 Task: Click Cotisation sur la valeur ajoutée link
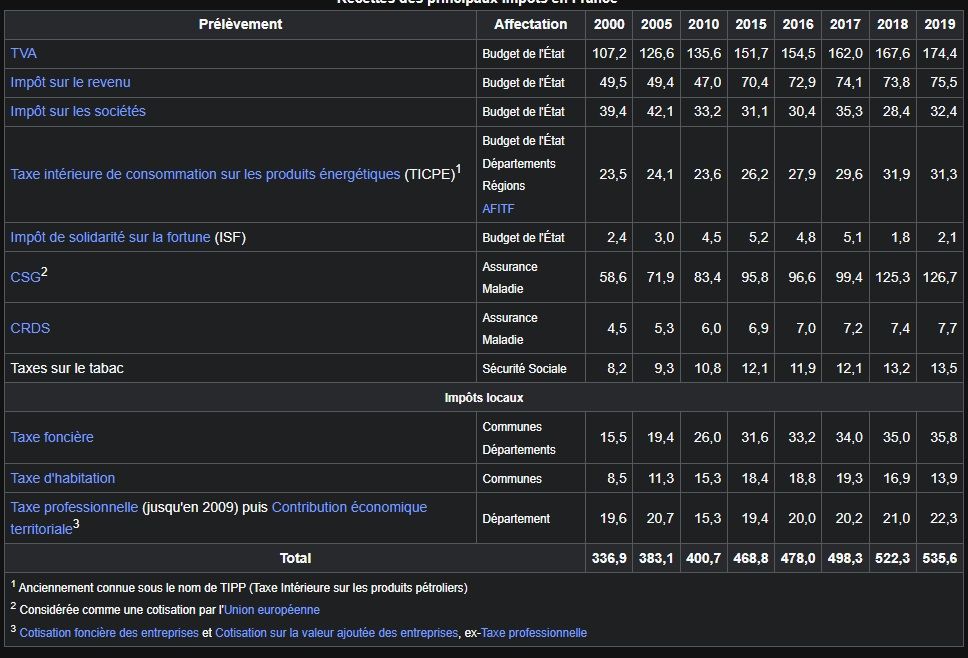(x=336, y=633)
